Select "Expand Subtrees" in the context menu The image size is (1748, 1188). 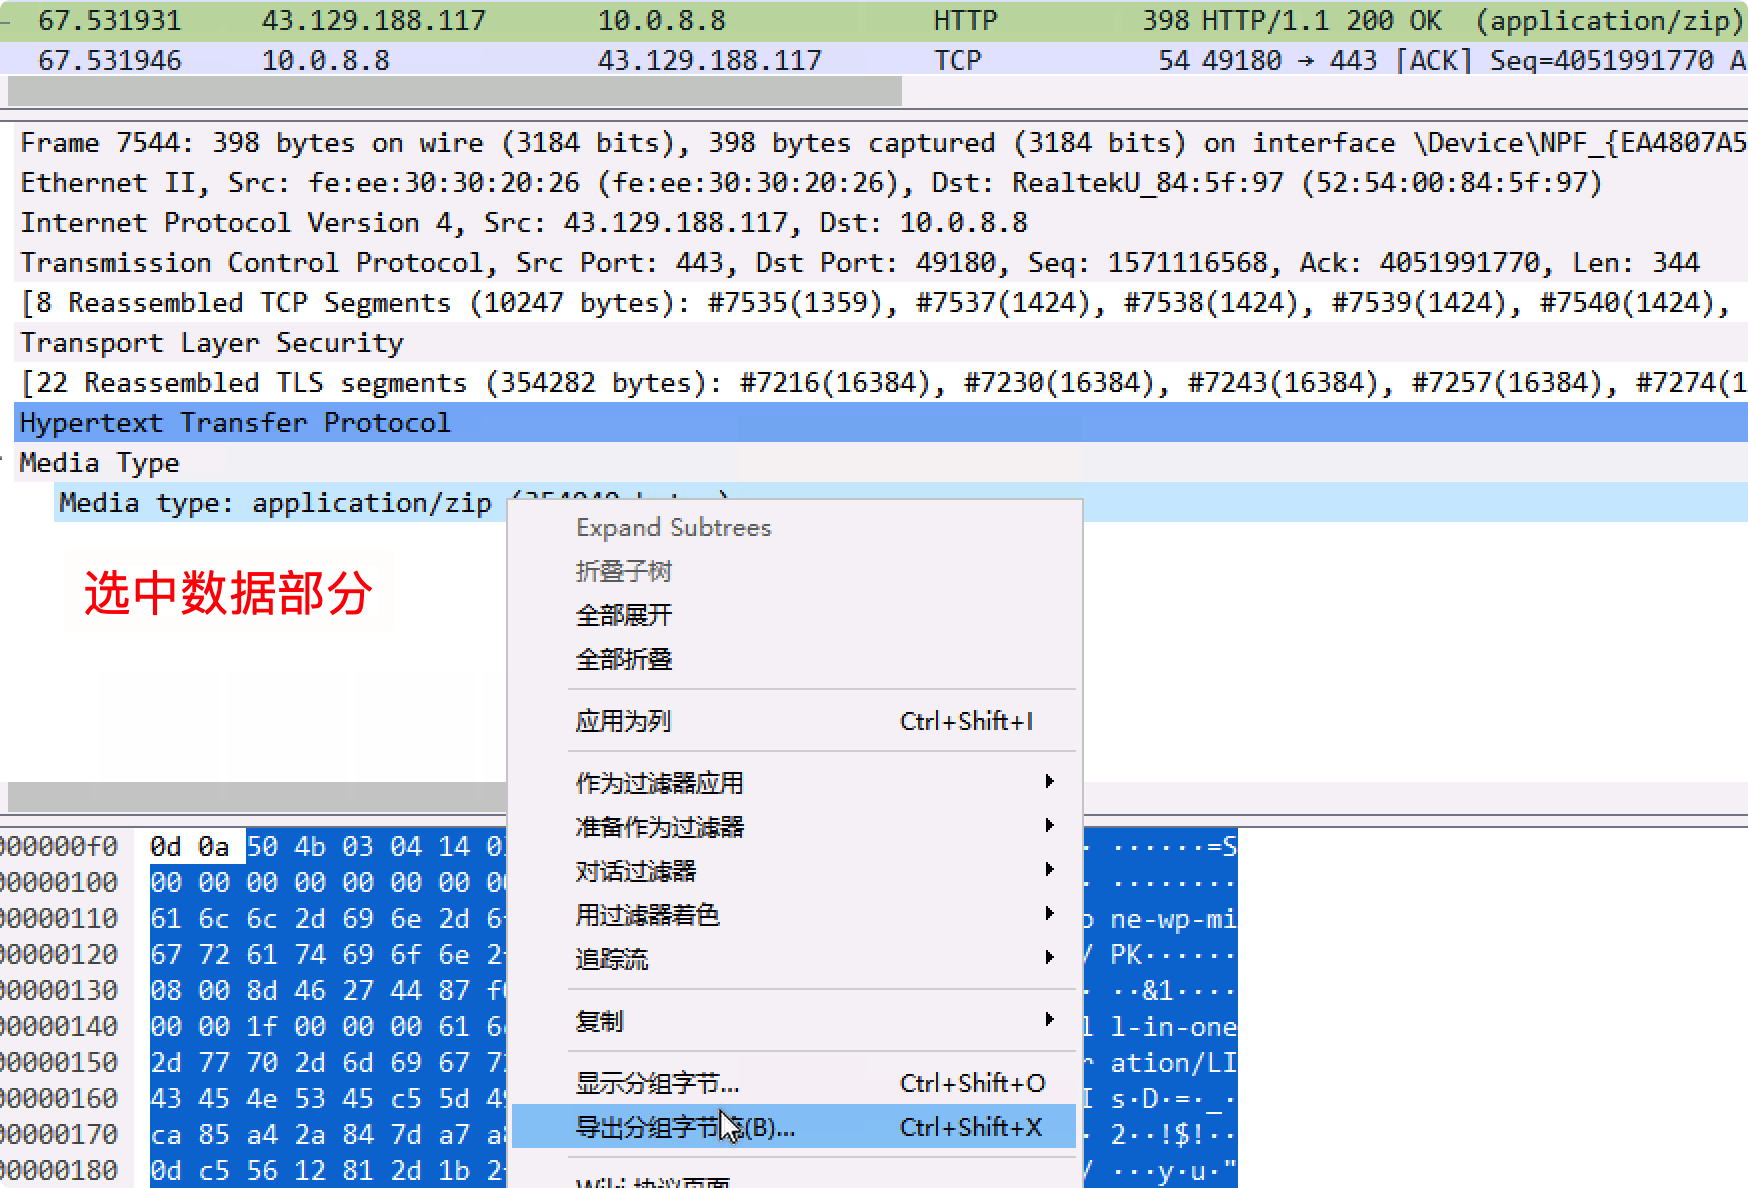[x=673, y=527]
